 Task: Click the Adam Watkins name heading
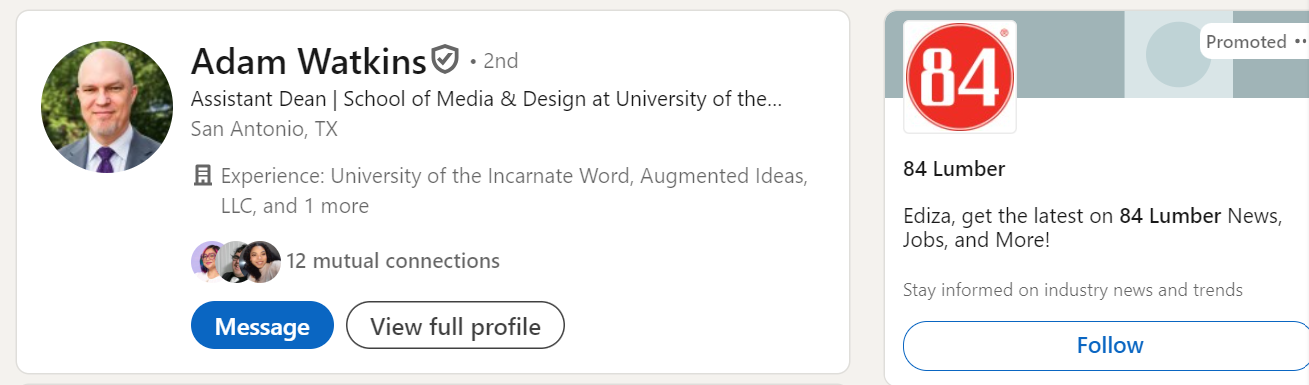308,62
